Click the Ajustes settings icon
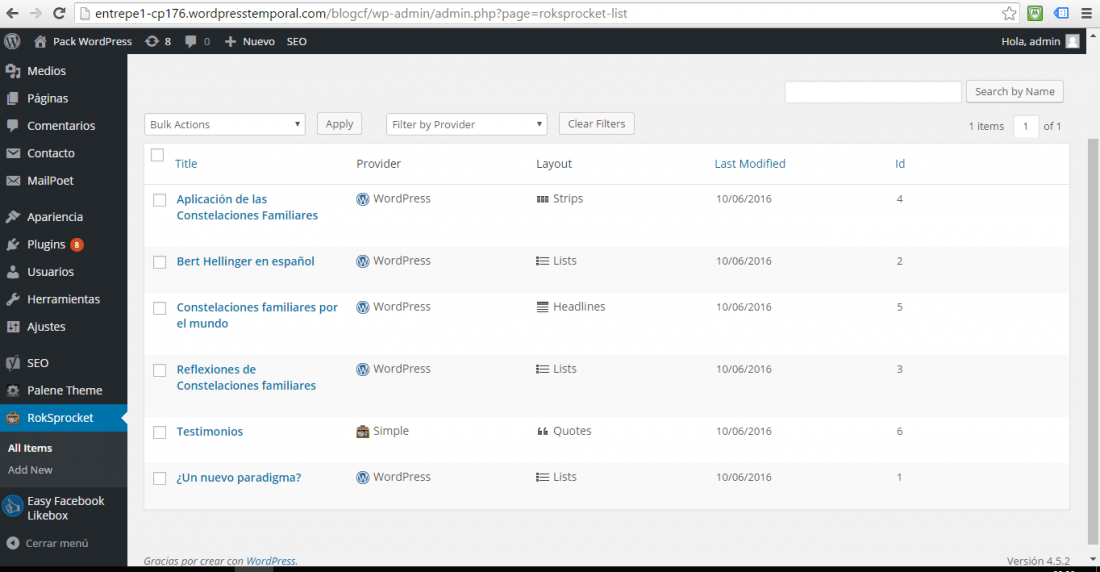The width and height of the screenshot is (1100, 572). (x=13, y=326)
